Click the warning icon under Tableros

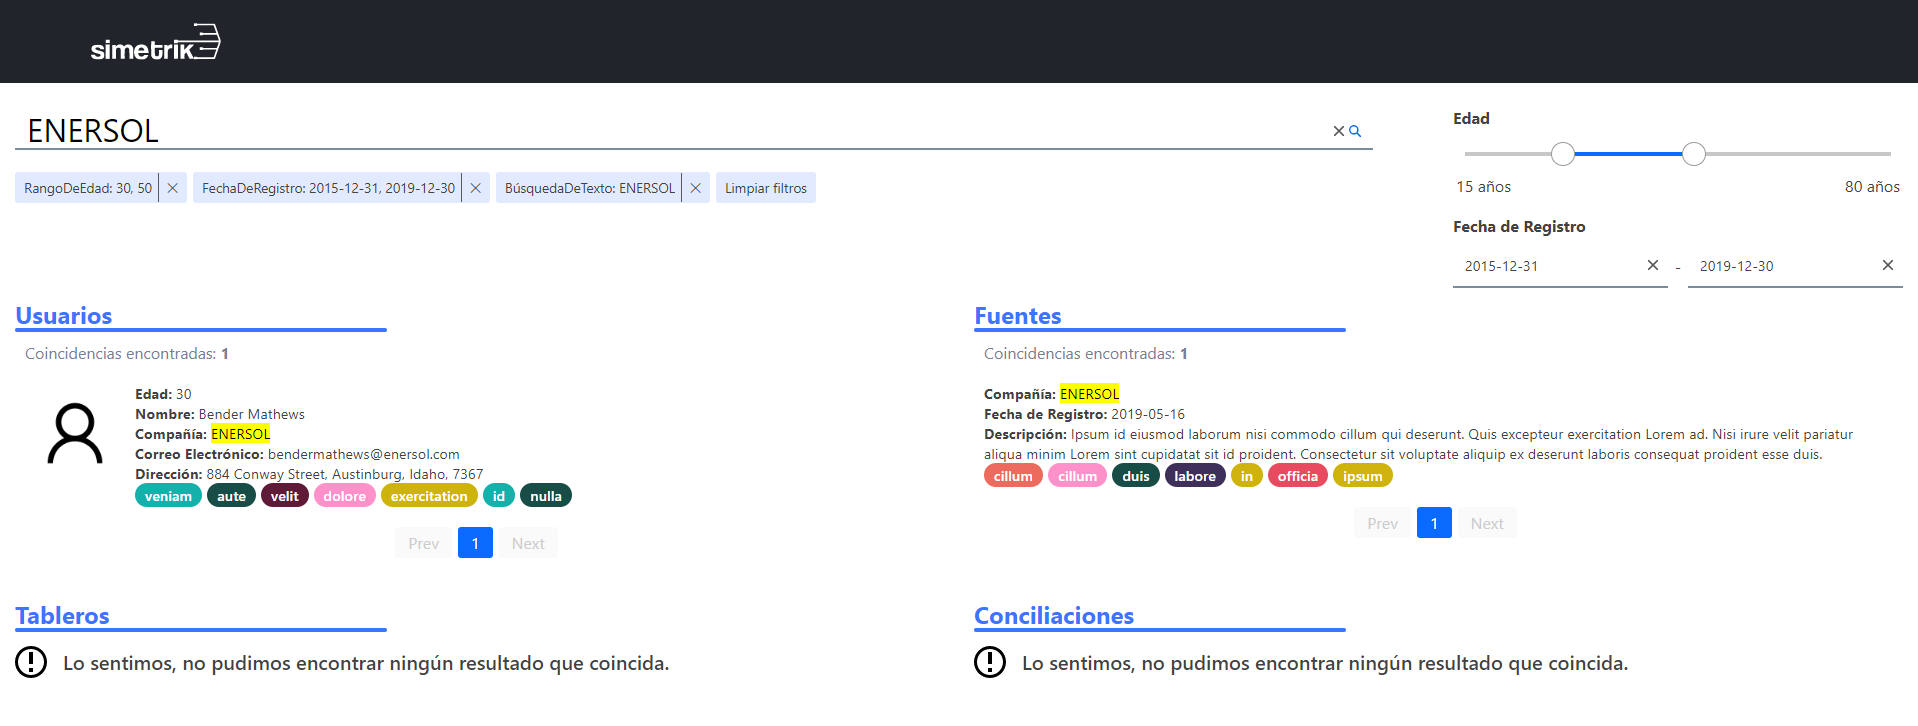click(x=31, y=662)
